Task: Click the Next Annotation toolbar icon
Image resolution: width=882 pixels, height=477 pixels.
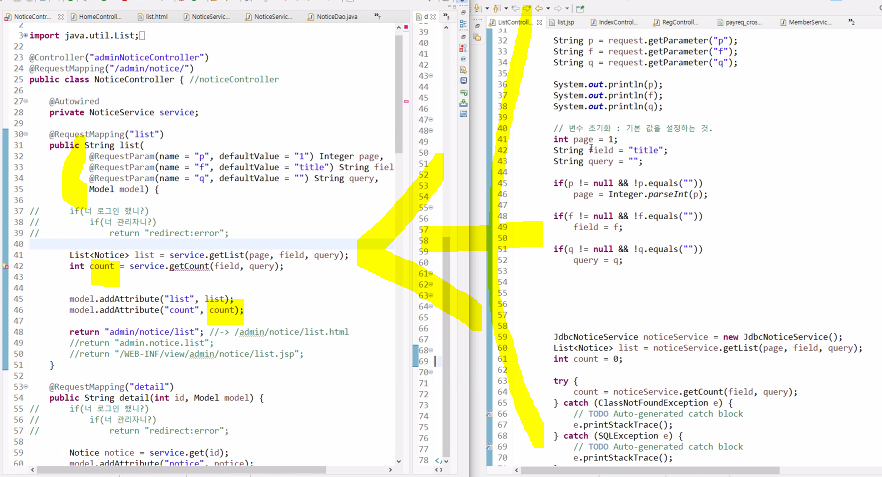Action: coord(477,8)
